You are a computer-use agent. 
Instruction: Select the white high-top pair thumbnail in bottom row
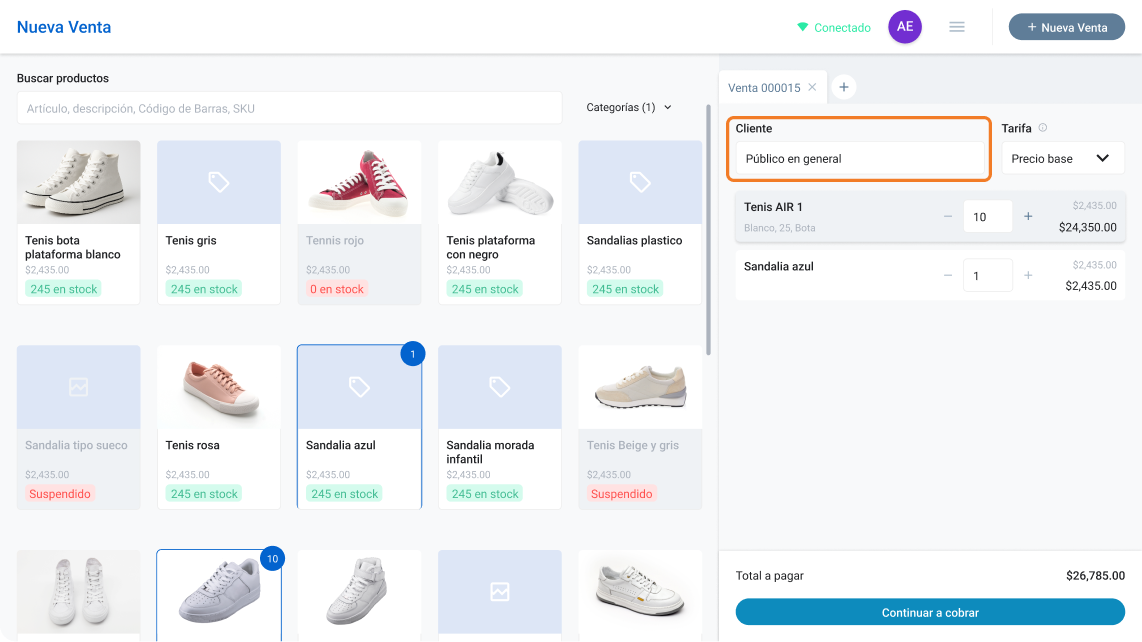click(79, 592)
